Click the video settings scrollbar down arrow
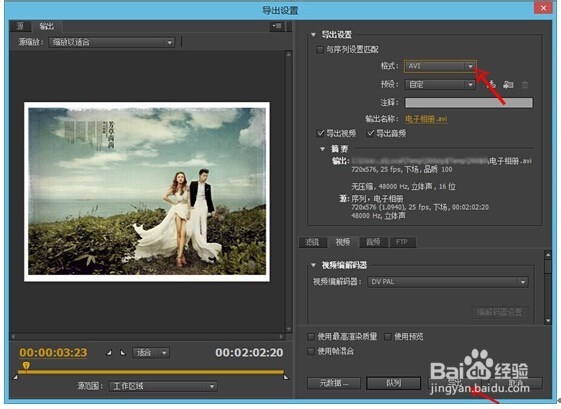Image resolution: width=561 pixels, height=409 pixels. tap(548, 321)
